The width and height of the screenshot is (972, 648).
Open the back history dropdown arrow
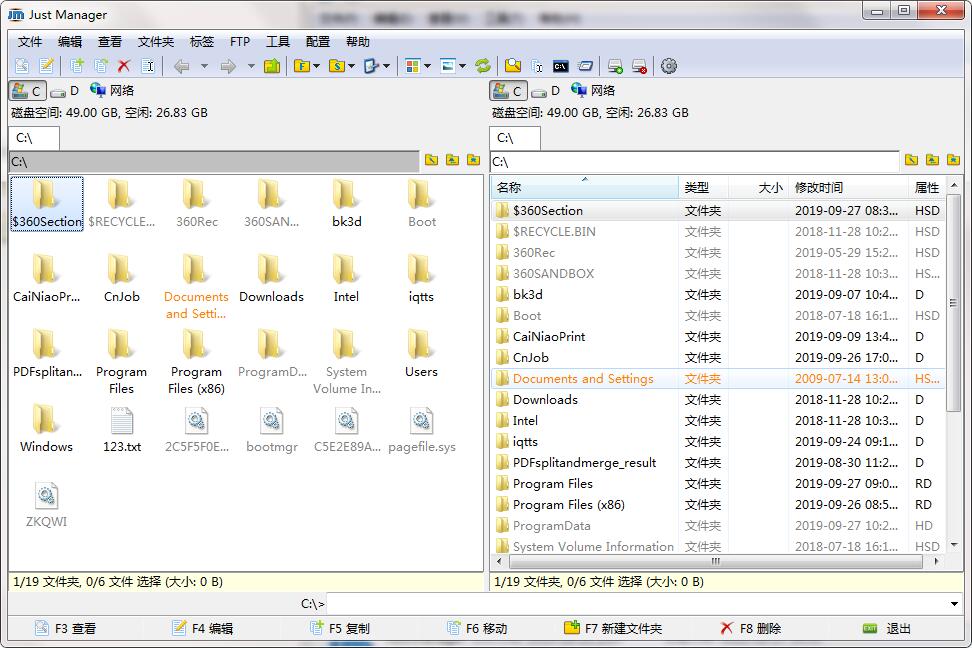(204, 66)
